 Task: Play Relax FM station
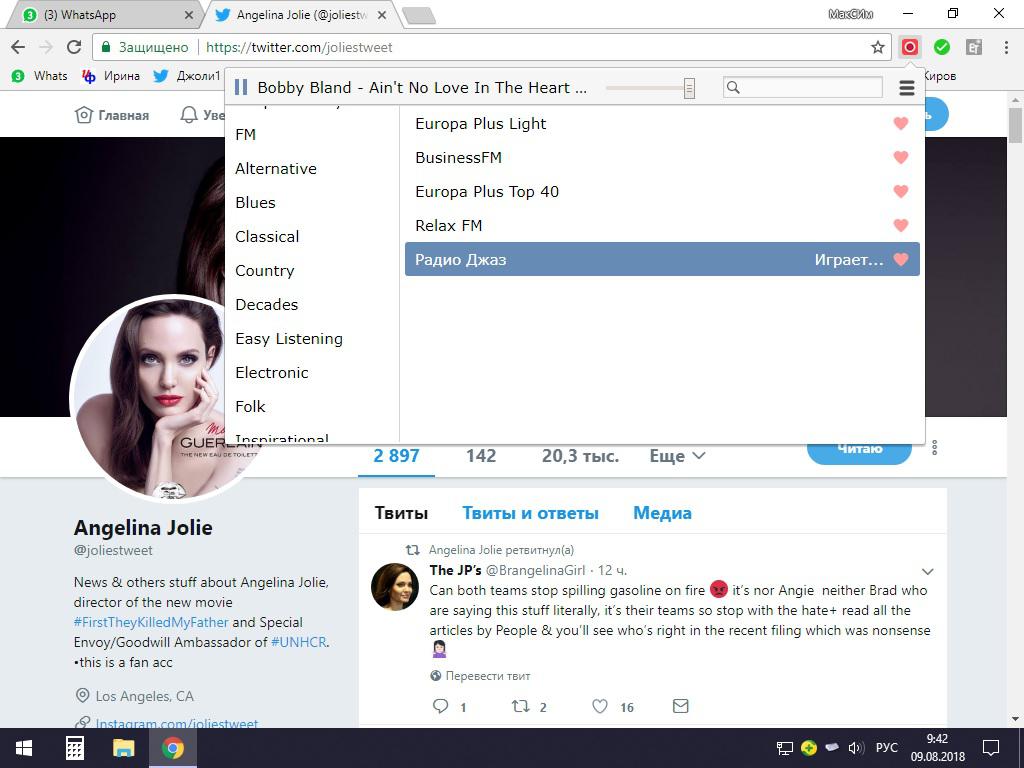pyautogui.click(x=449, y=225)
